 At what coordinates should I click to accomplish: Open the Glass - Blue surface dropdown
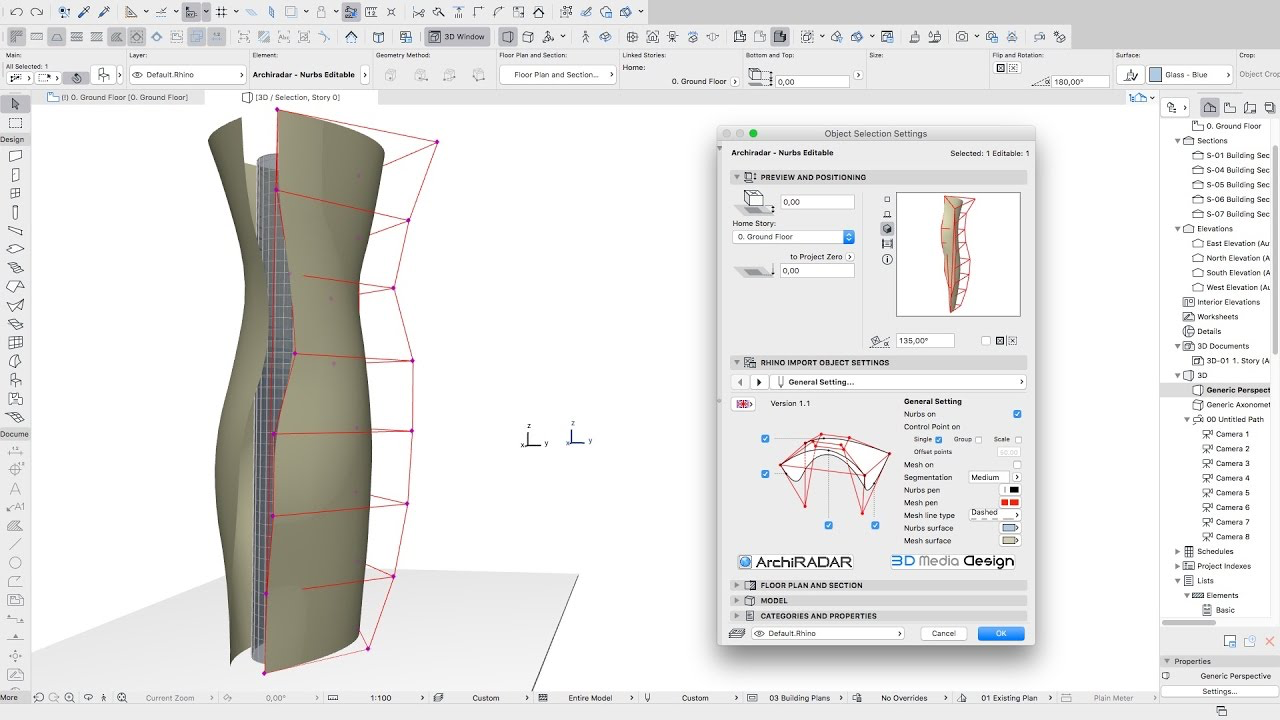click(1188, 75)
